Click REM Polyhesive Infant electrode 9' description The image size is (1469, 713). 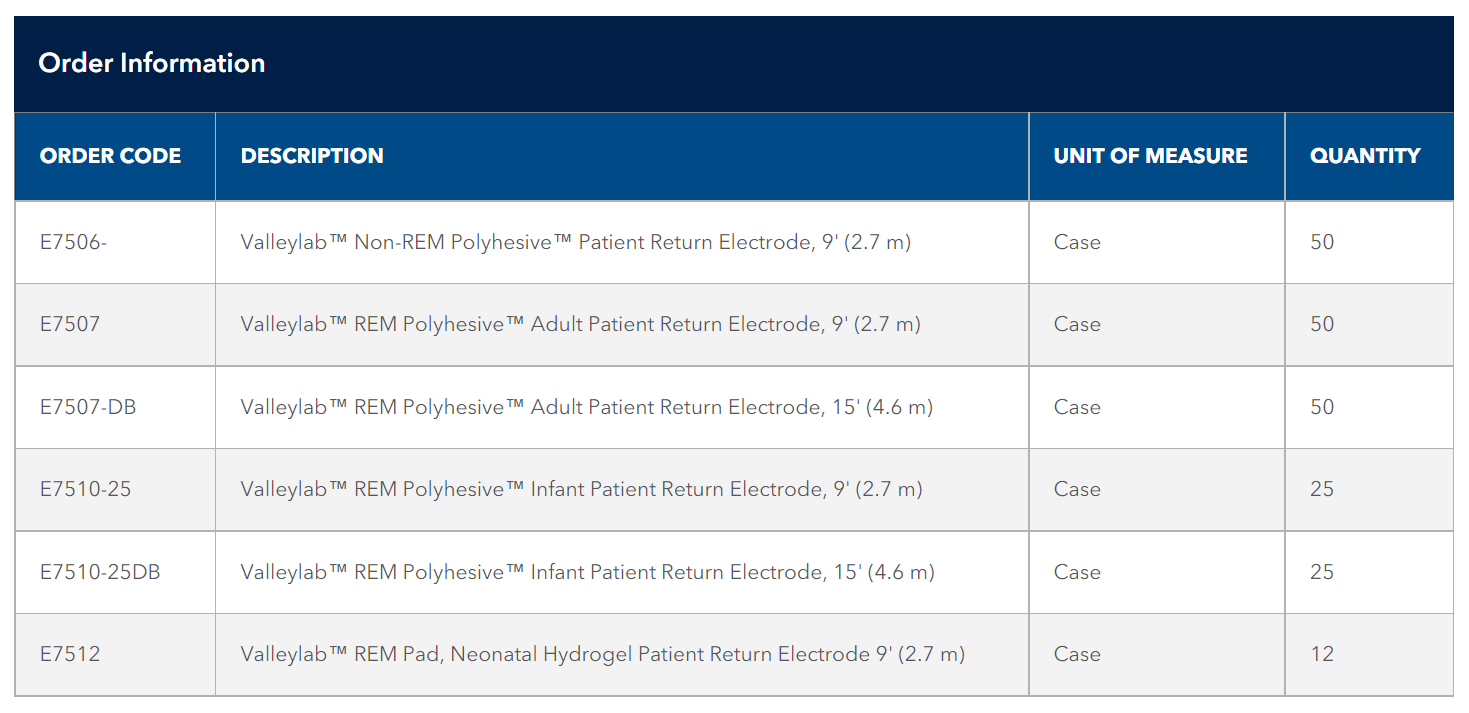click(x=582, y=489)
